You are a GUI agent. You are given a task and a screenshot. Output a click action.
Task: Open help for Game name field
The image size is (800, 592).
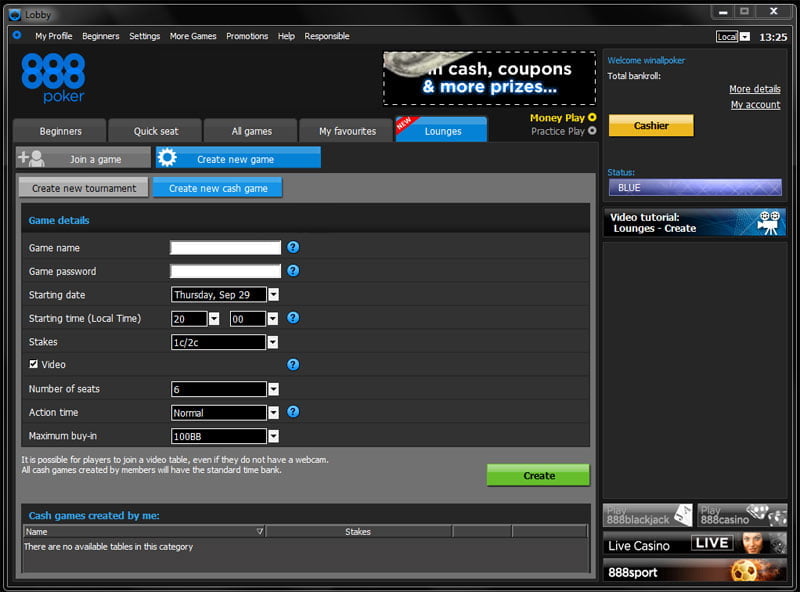tap(293, 248)
